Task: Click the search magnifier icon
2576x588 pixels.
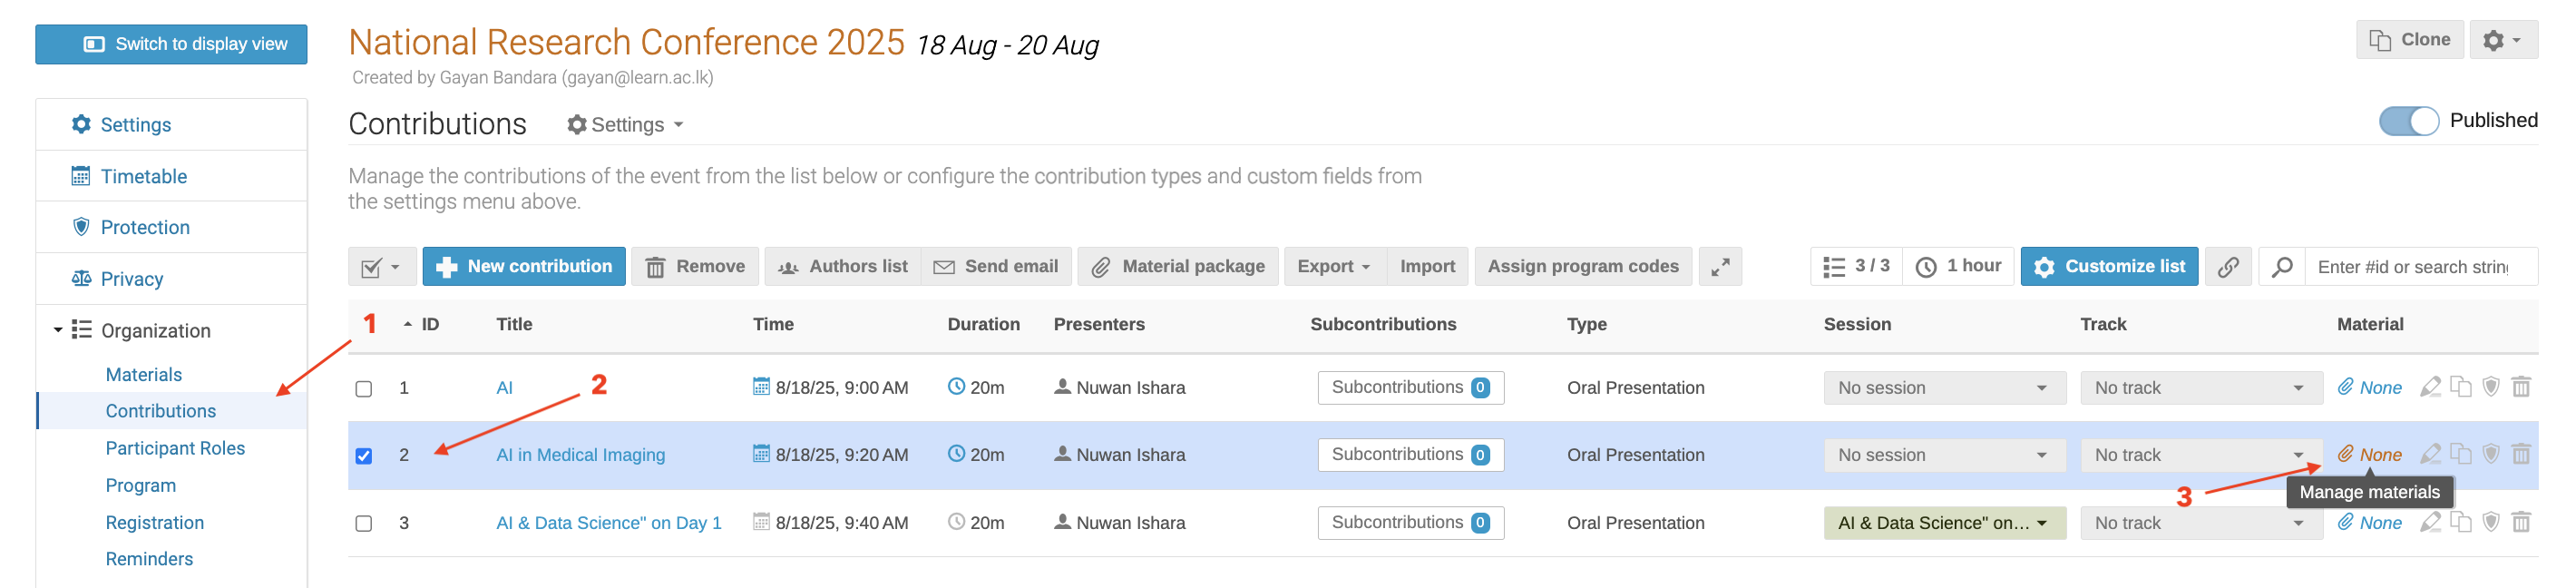Action: [x=2282, y=267]
